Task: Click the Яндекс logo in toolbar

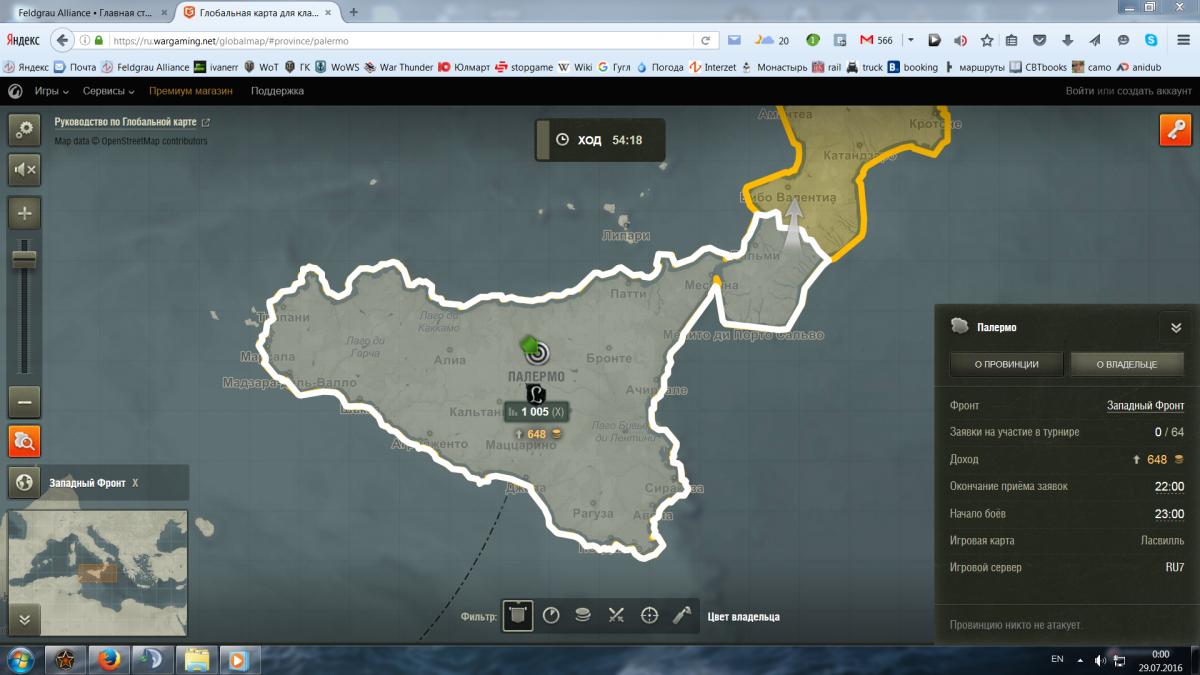Action: (23, 41)
